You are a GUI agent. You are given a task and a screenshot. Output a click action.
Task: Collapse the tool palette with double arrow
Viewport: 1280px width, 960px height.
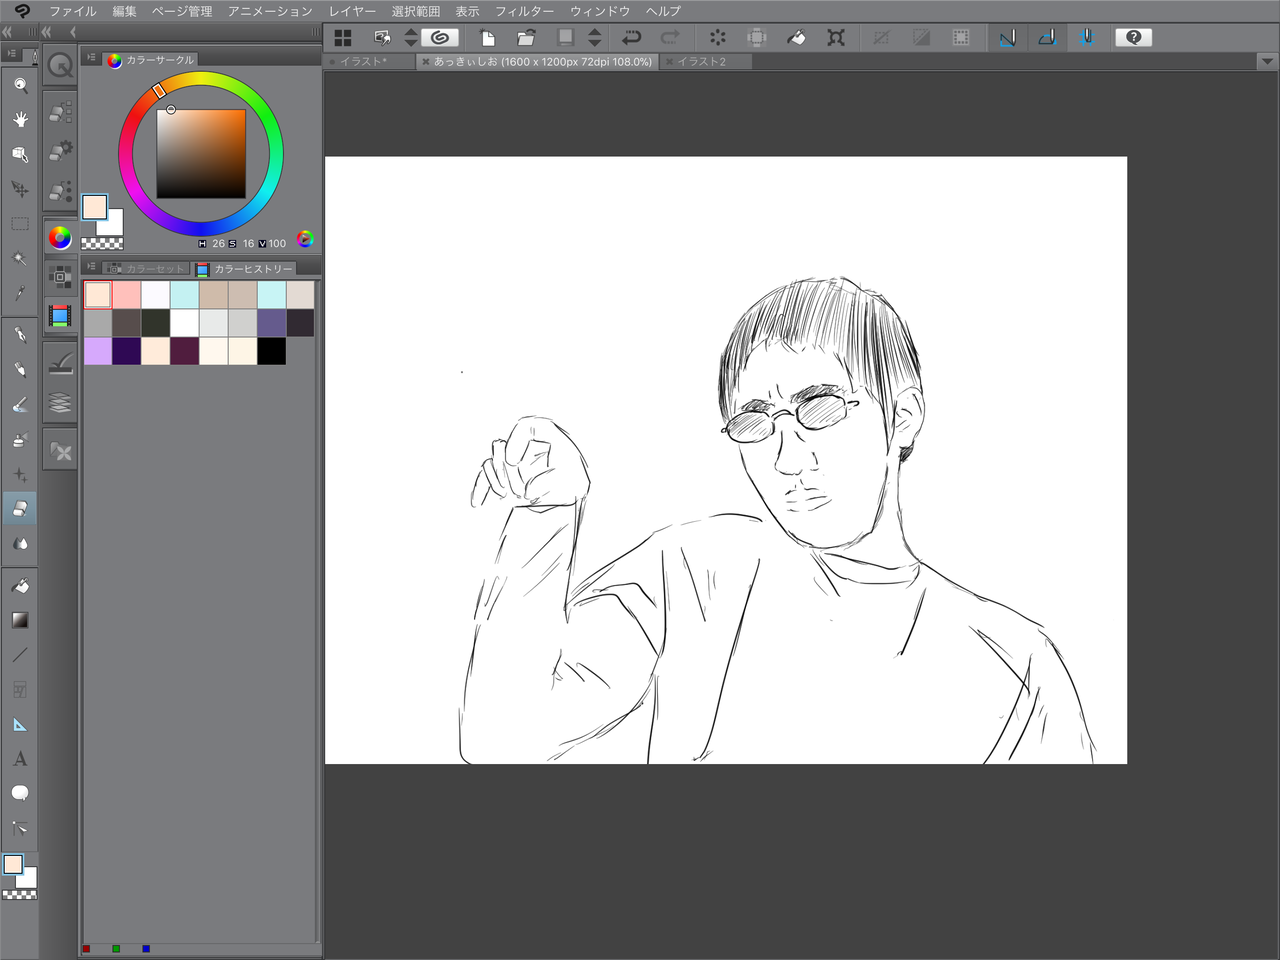coord(7,32)
